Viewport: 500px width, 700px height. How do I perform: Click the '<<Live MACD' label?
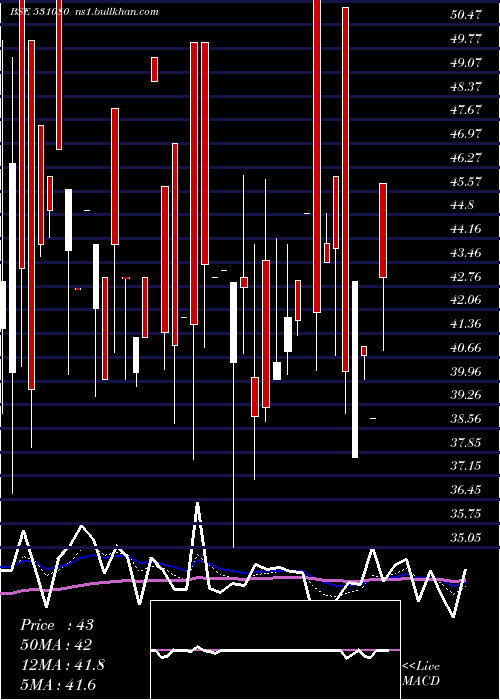[x=421, y=673]
